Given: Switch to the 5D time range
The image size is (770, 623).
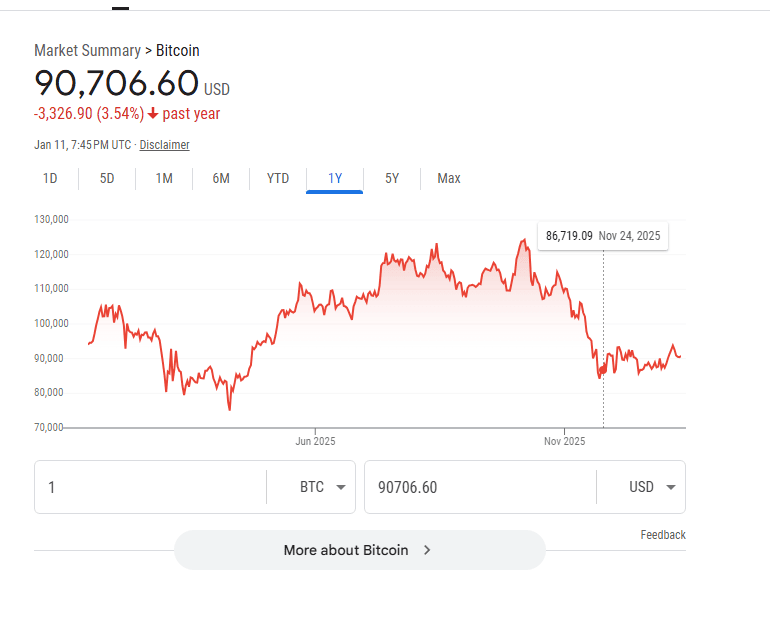Looking at the screenshot, I should (107, 179).
